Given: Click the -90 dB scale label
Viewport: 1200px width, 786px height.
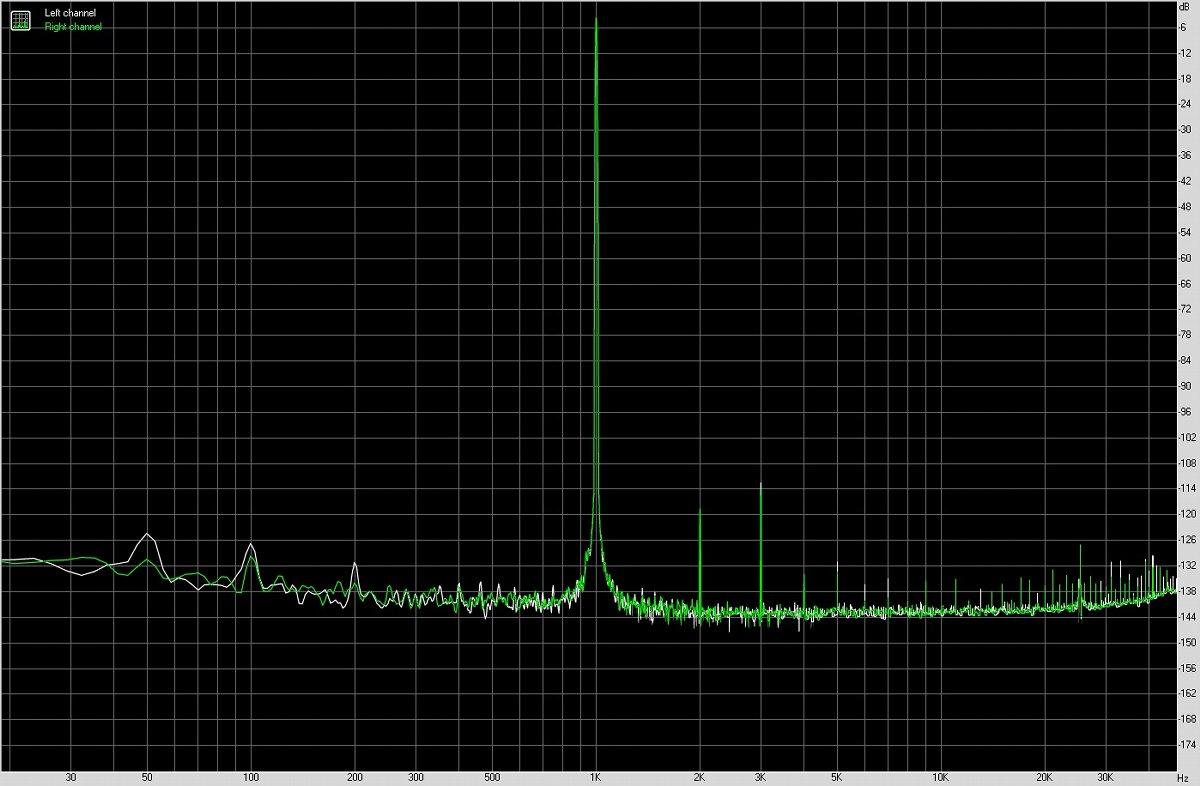Looking at the screenshot, I should click(x=1186, y=386).
